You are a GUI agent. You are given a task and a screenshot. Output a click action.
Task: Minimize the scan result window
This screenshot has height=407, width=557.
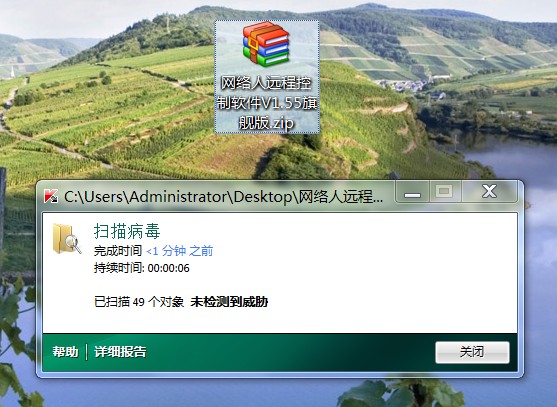(x=412, y=192)
